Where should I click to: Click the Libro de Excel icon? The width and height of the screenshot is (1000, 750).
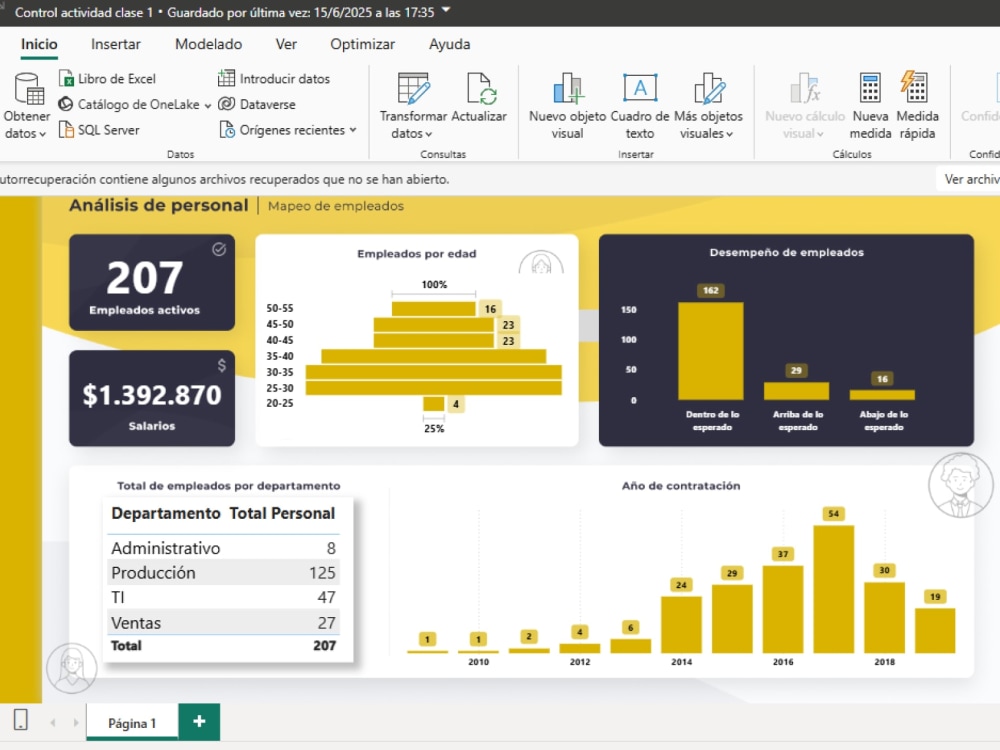66,78
